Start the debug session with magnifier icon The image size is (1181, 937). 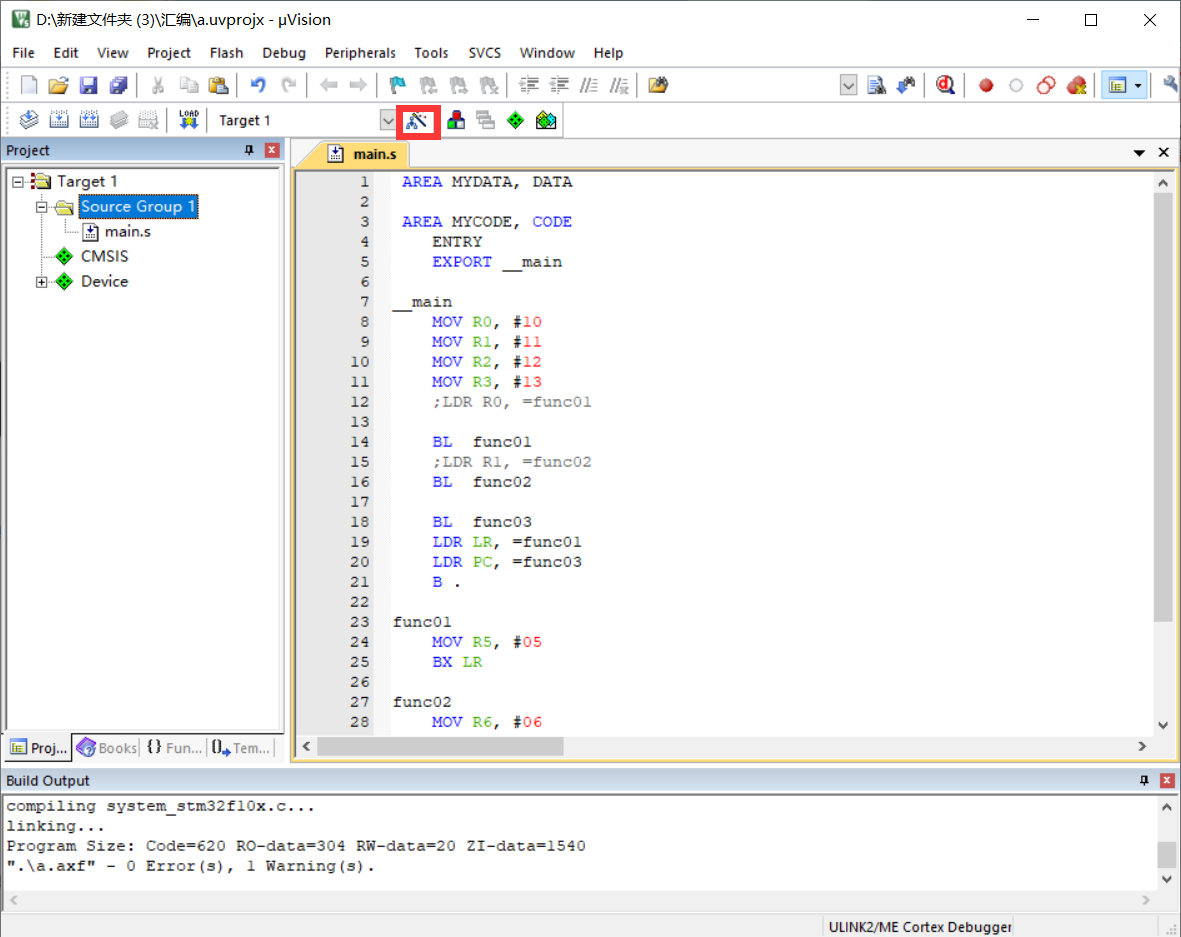point(945,85)
